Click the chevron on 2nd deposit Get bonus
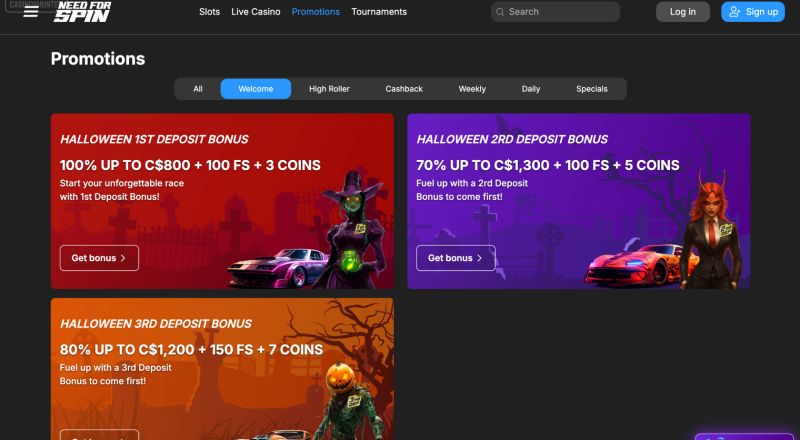 tap(480, 258)
